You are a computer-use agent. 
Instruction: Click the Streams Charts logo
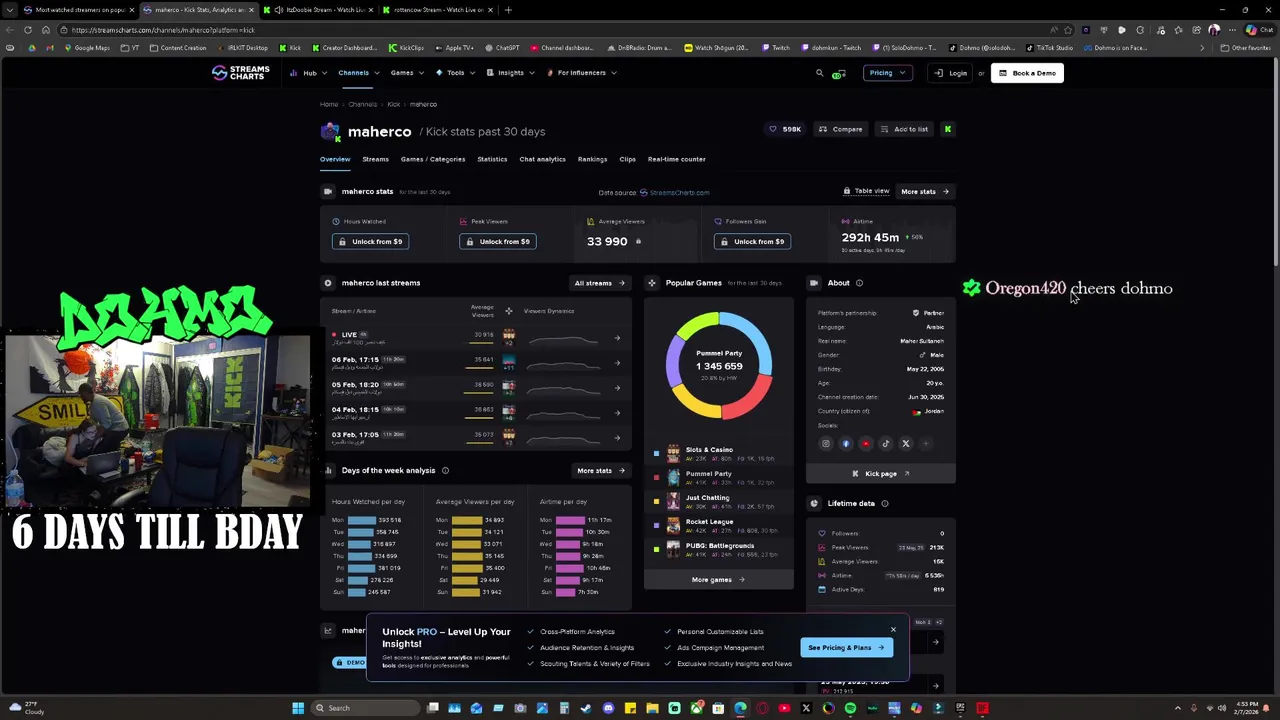point(240,72)
